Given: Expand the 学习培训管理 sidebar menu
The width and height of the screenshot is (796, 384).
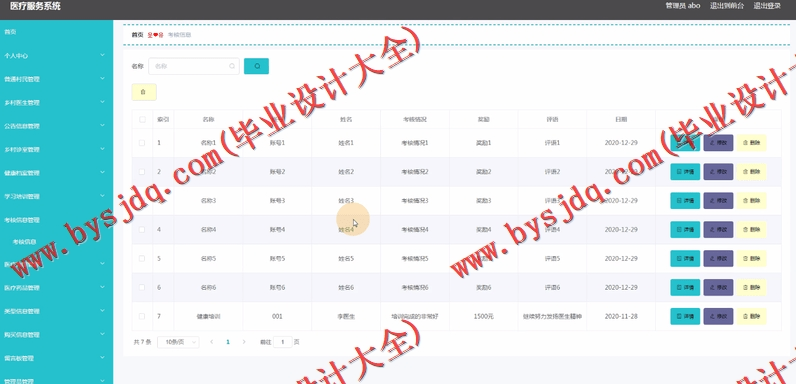Looking at the screenshot, I should click(56, 197).
